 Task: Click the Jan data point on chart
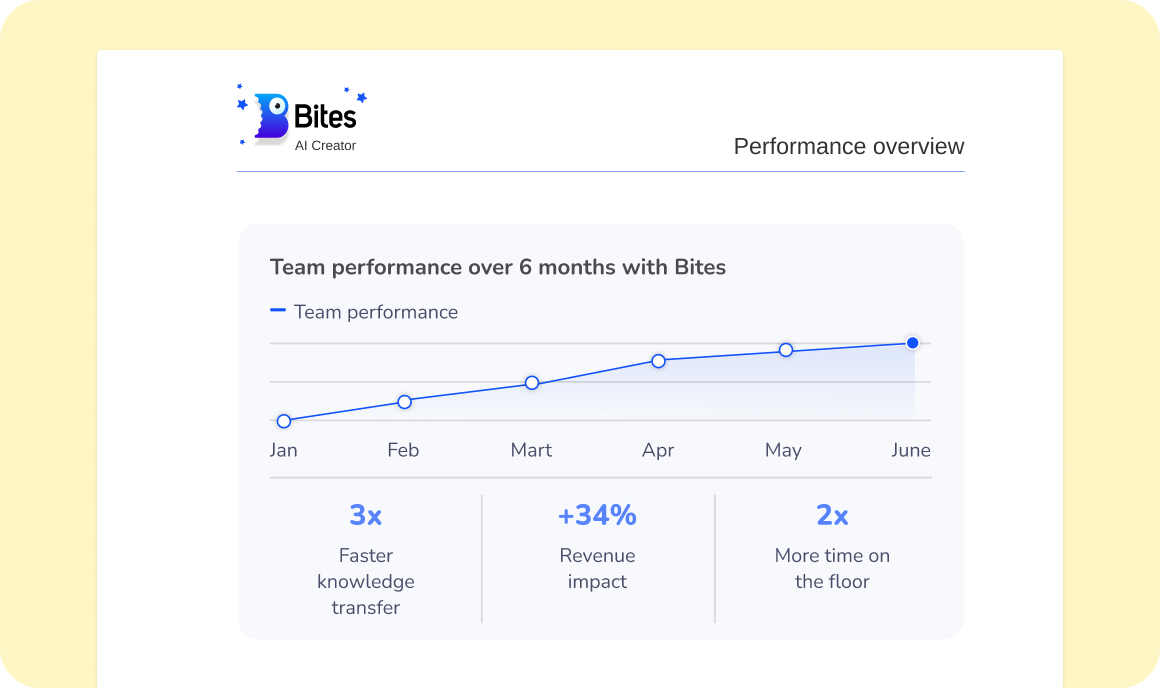coord(284,421)
